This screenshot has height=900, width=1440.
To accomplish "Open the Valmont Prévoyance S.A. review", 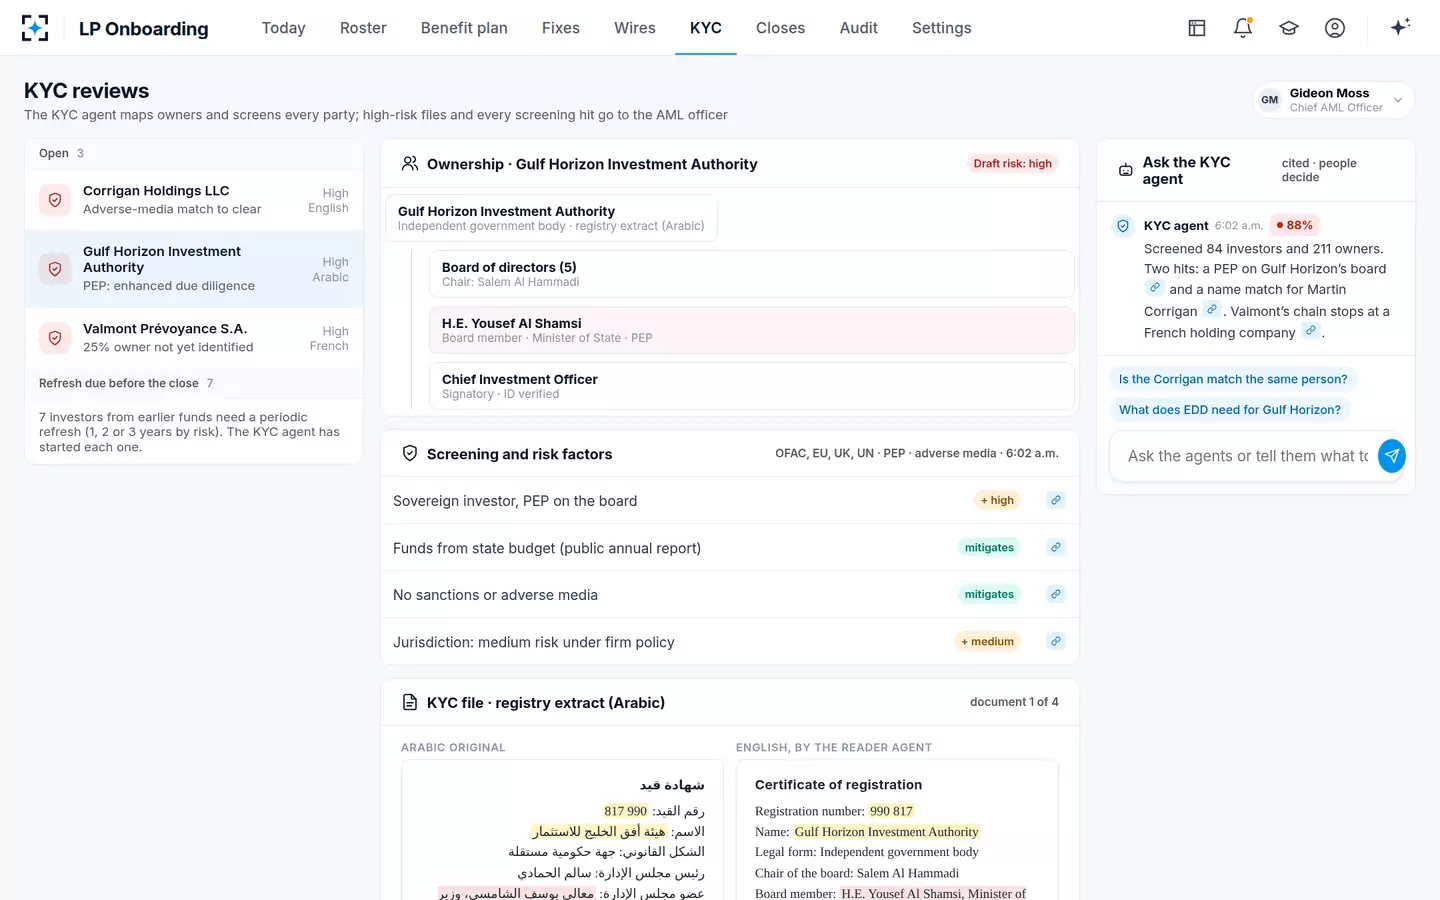I will click(194, 338).
